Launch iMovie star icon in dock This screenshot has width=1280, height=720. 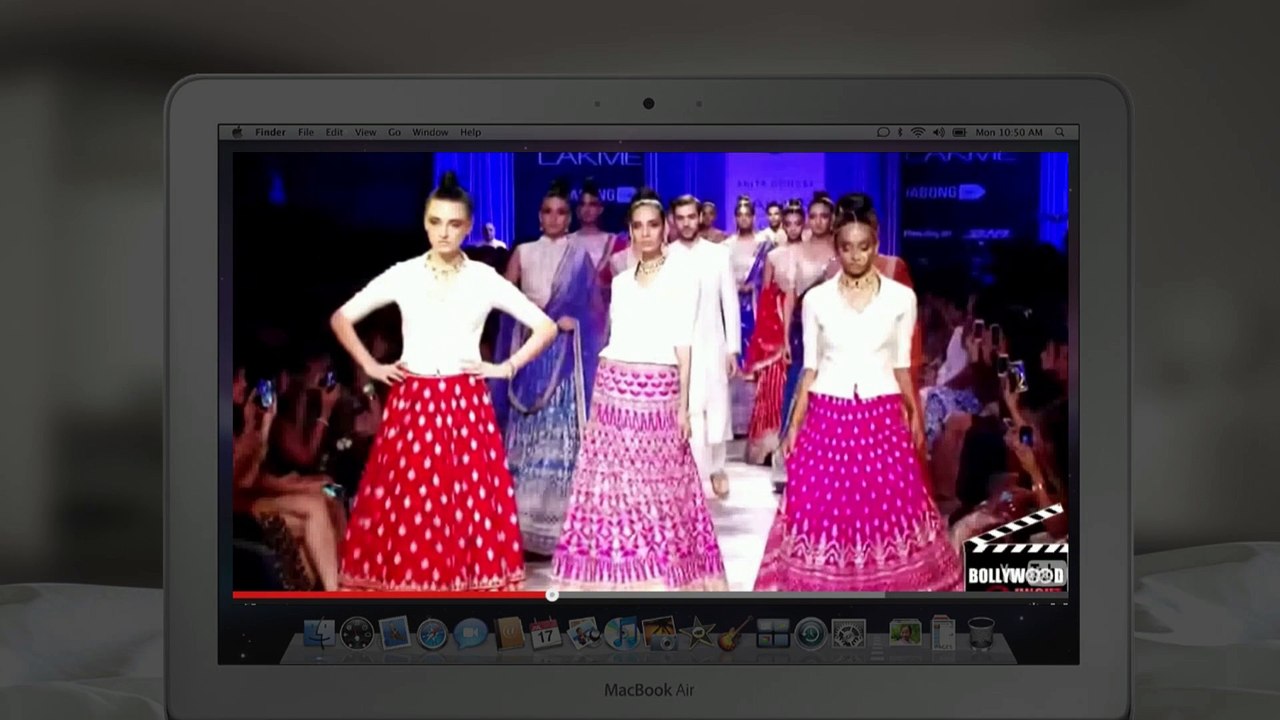pyautogui.click(x=696, y=633)
